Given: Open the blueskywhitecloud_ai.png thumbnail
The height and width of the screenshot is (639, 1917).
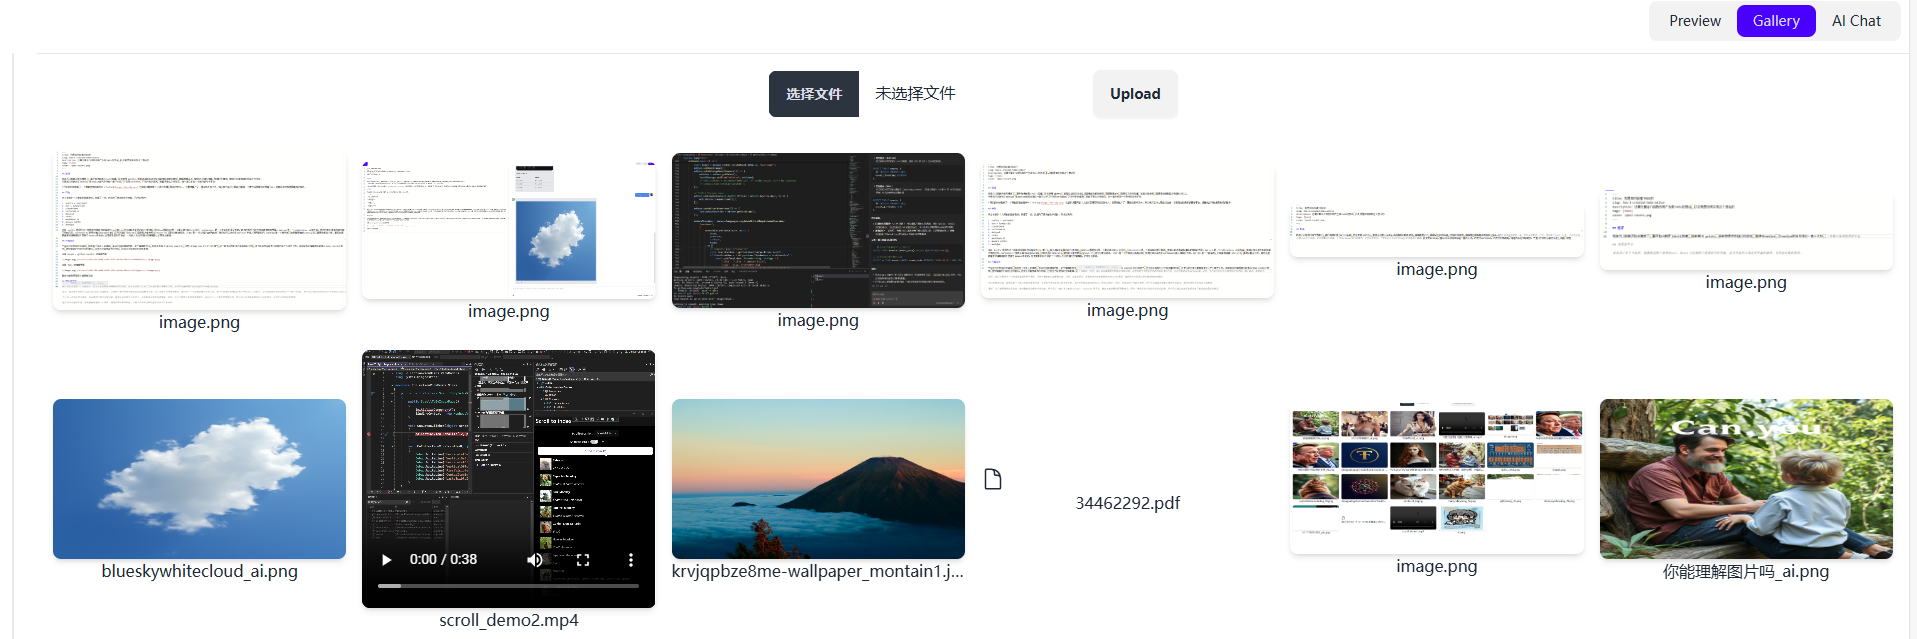Looking at the screenshot, I should (199, 479).
